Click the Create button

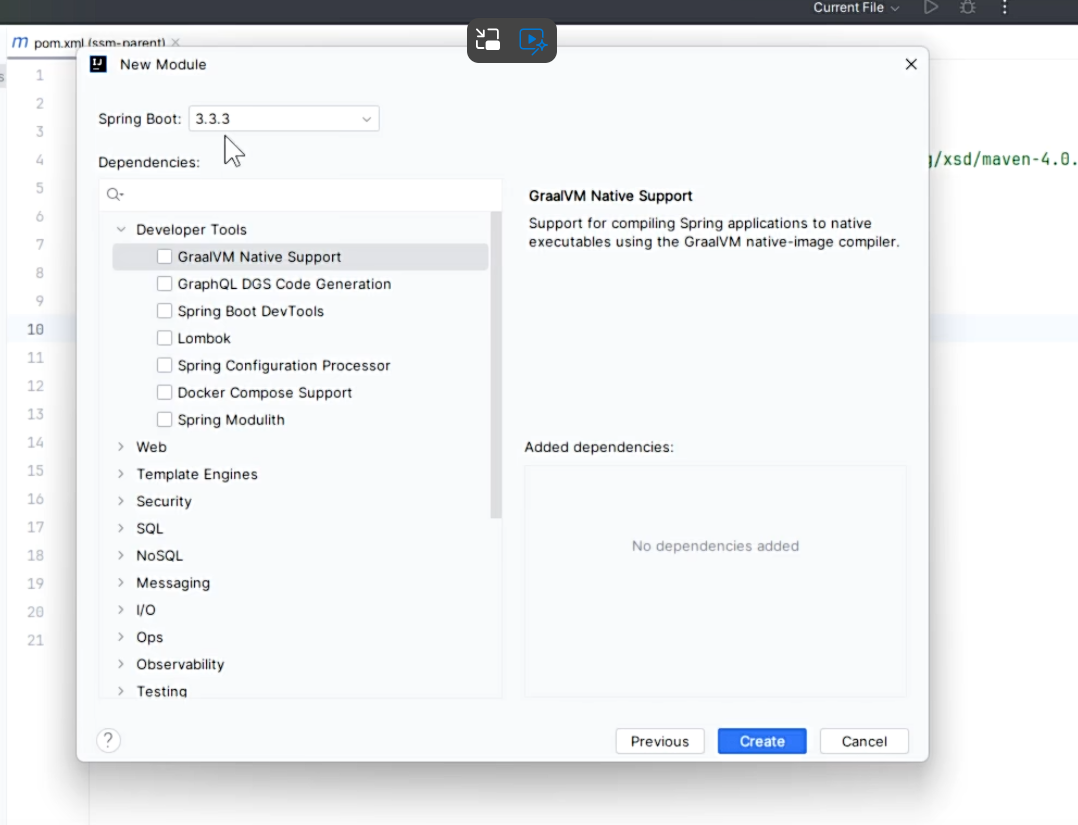pos(762,741)
